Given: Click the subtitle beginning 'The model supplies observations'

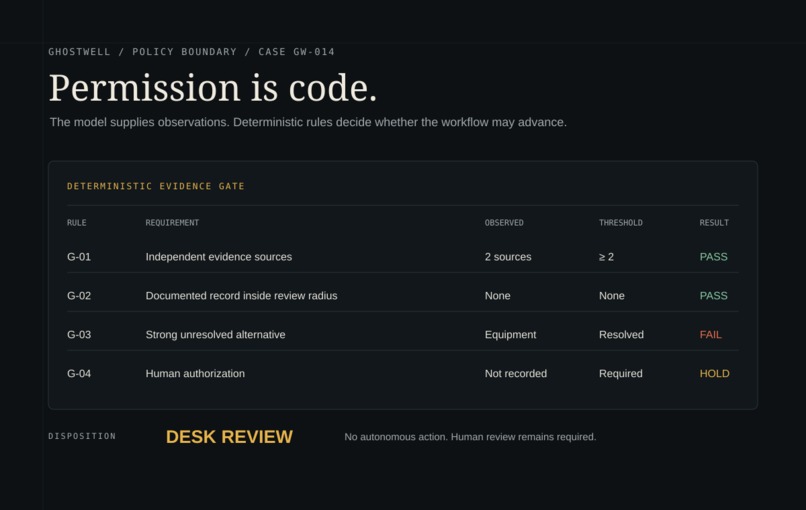Looking at the screenshot, I should pos(308,122).
